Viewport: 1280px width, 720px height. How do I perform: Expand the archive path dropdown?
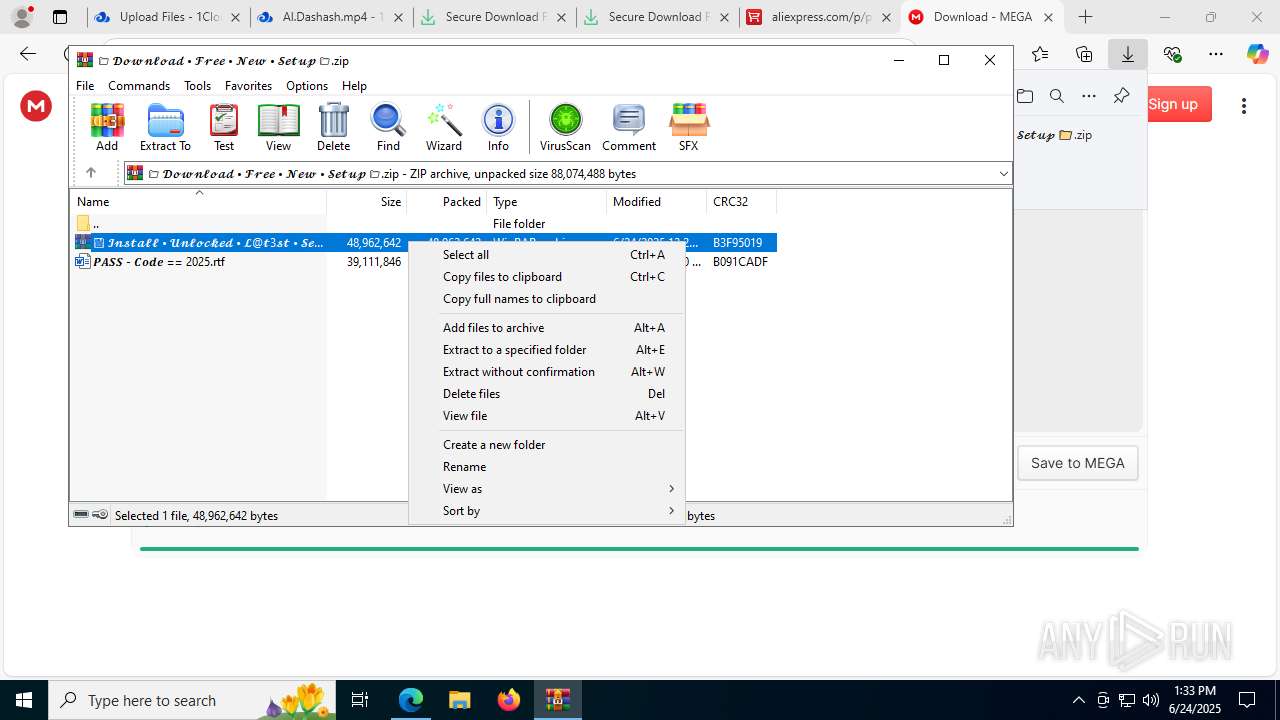[x=1003, y=174]
